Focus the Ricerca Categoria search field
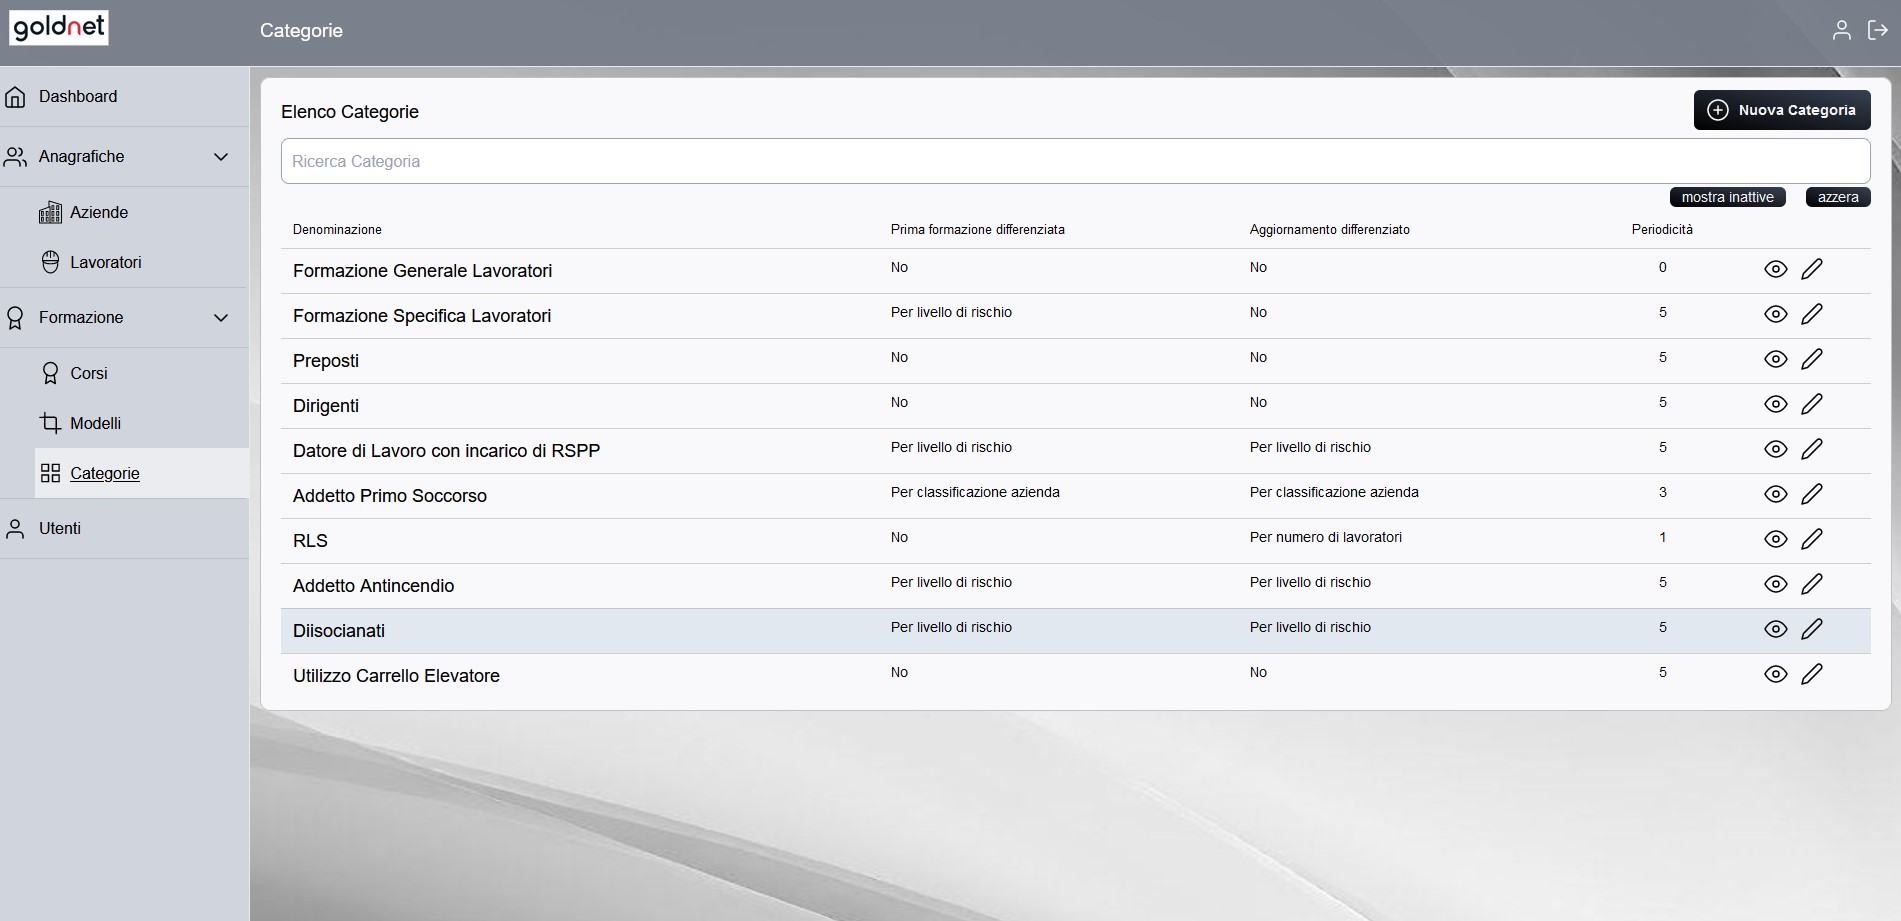 tap(1075, 161)
